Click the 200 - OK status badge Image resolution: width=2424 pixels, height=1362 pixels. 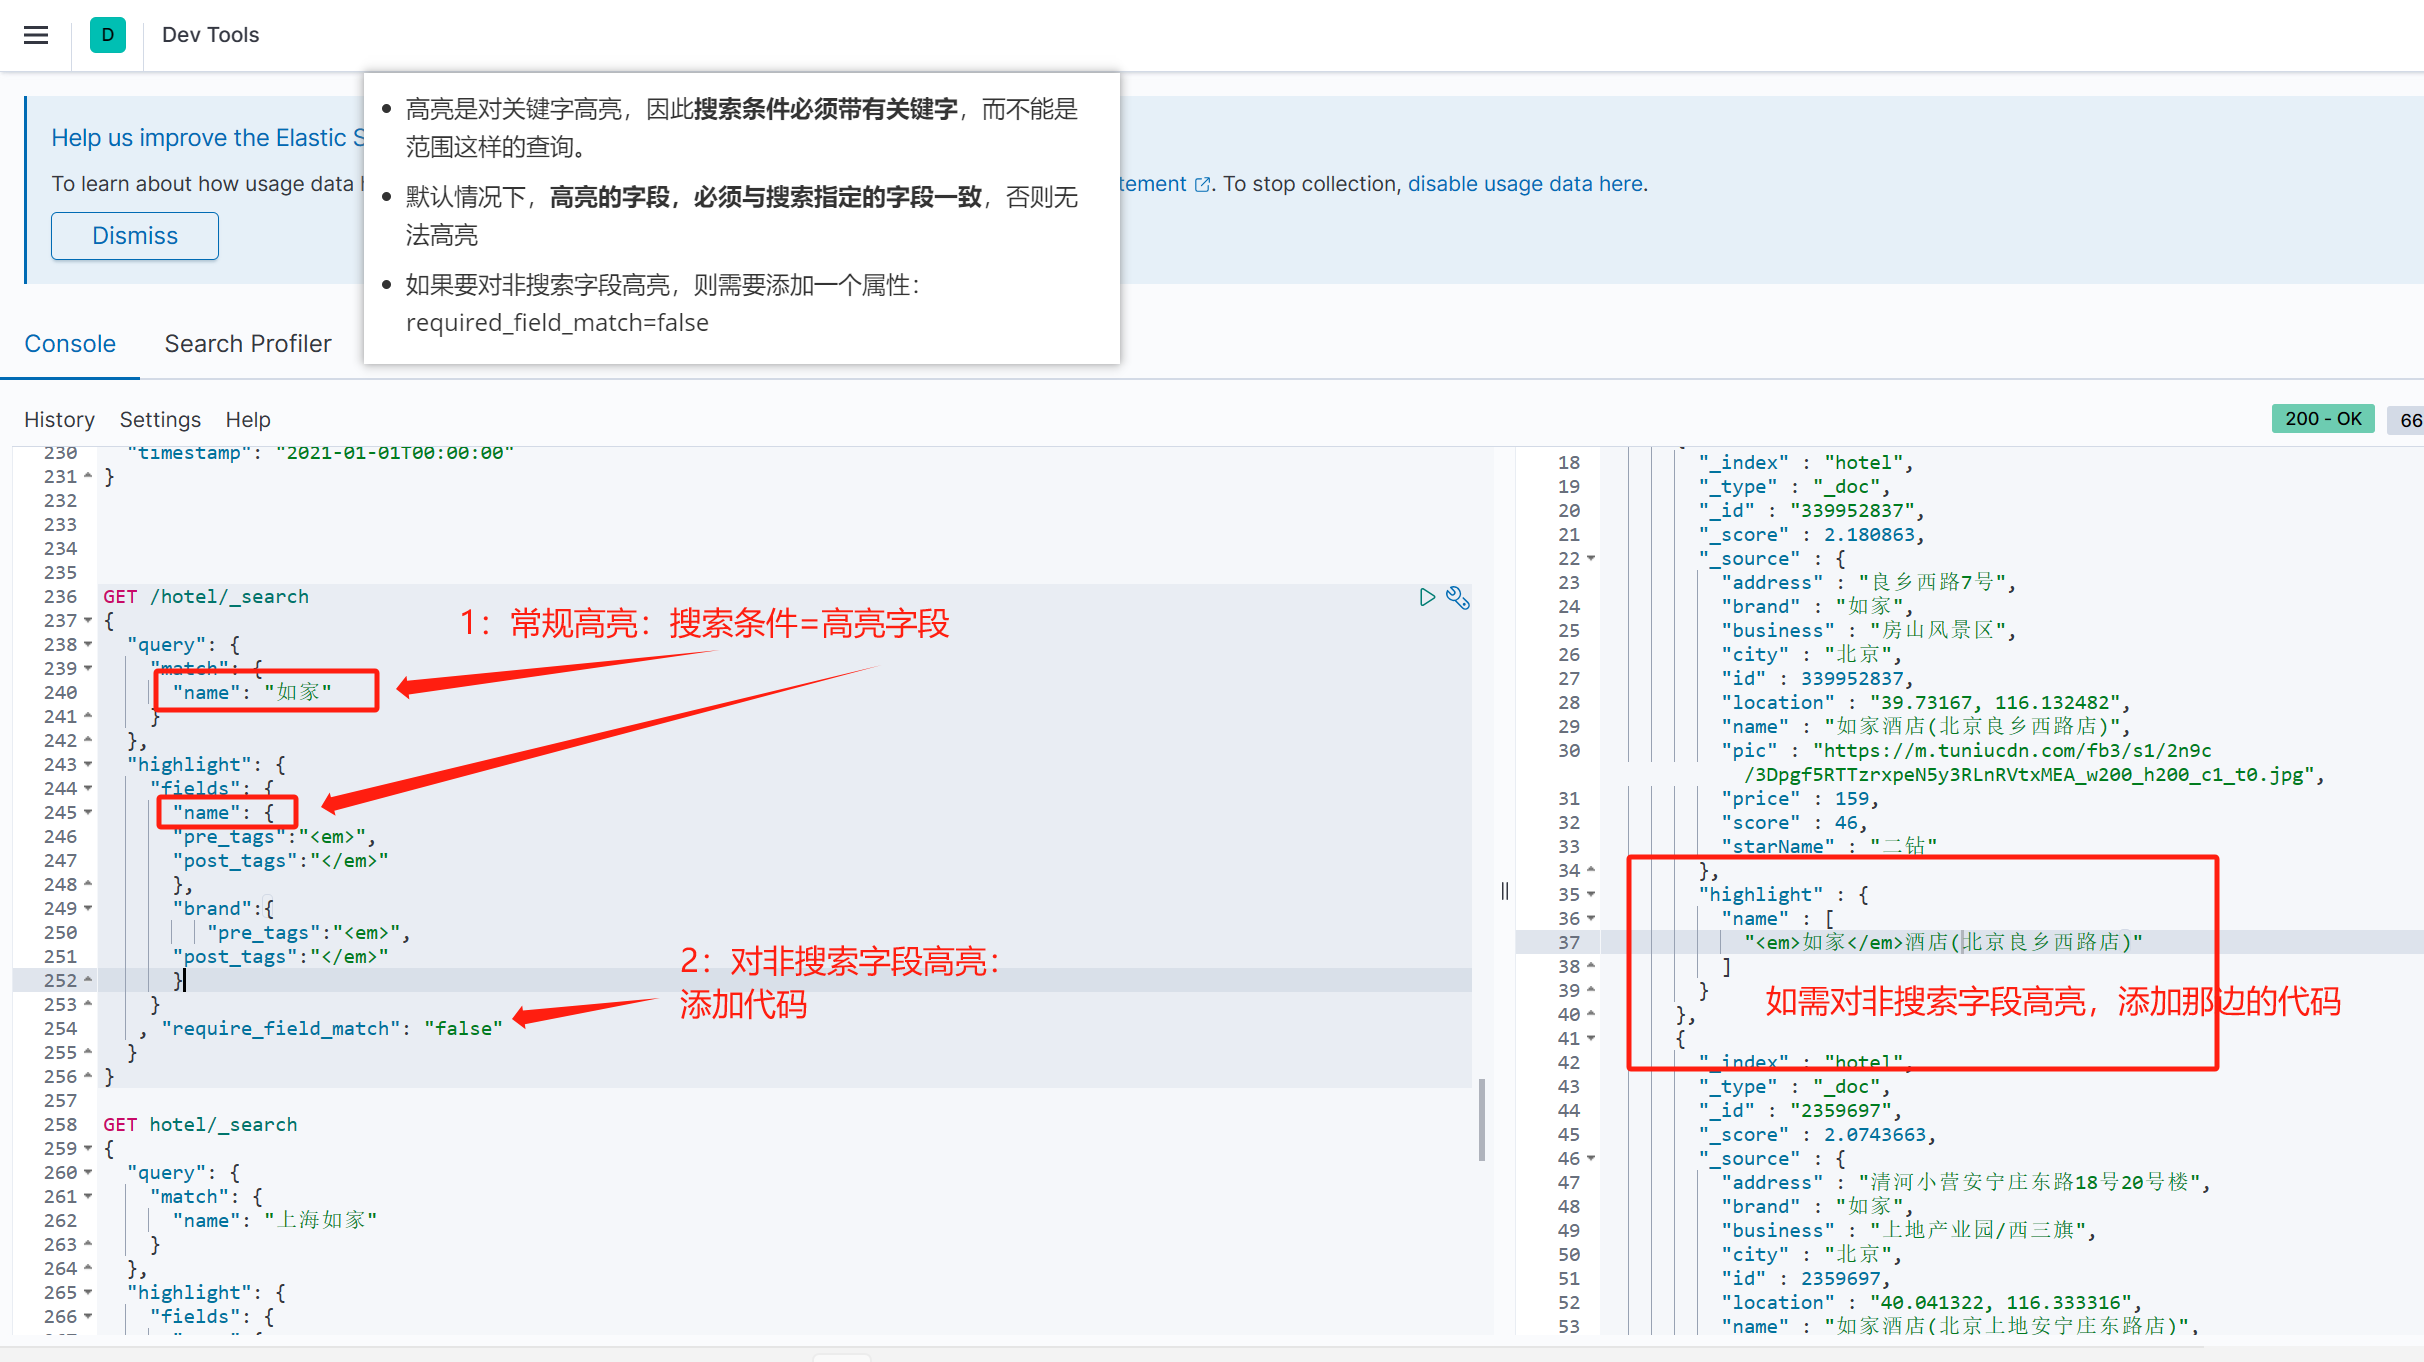click(x=2322, y=419)
